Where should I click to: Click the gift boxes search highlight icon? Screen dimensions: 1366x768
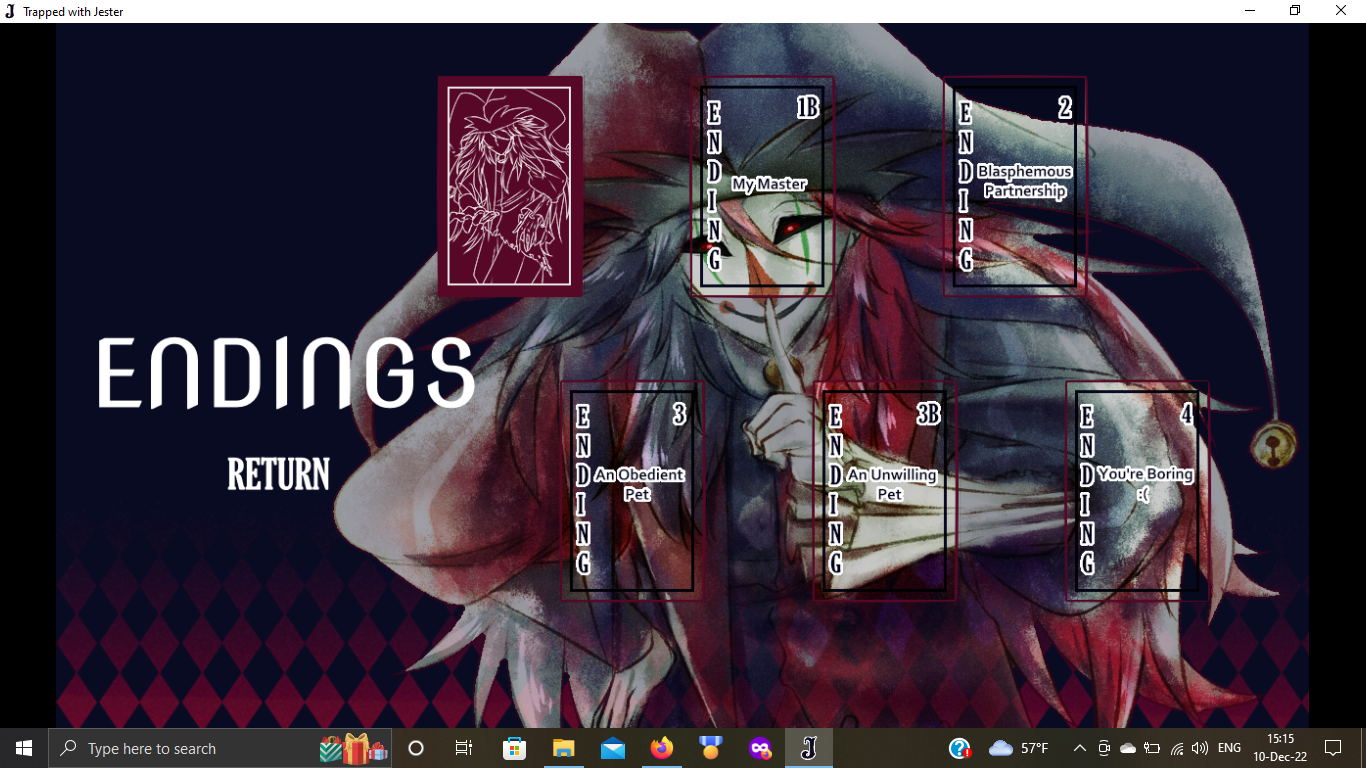tap(354, 748)
